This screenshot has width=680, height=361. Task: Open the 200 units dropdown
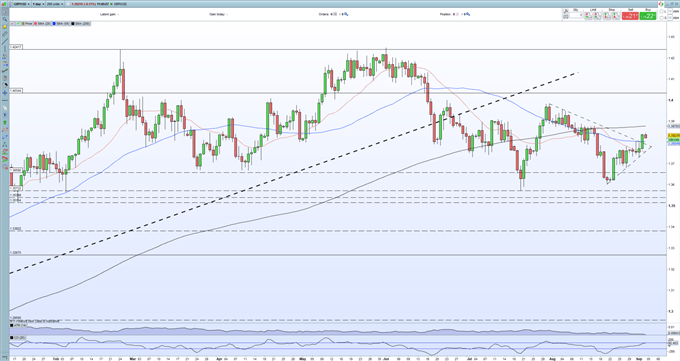coord(55,4)
